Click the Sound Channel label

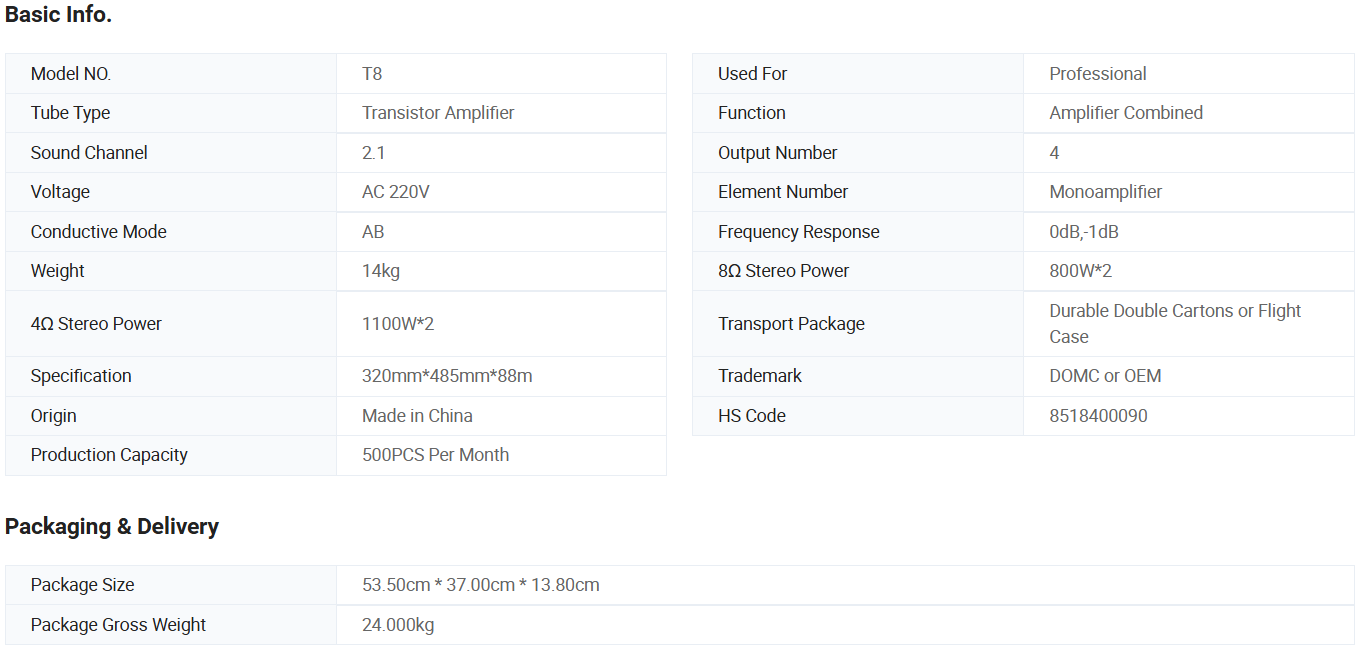[x=89, y=153]
